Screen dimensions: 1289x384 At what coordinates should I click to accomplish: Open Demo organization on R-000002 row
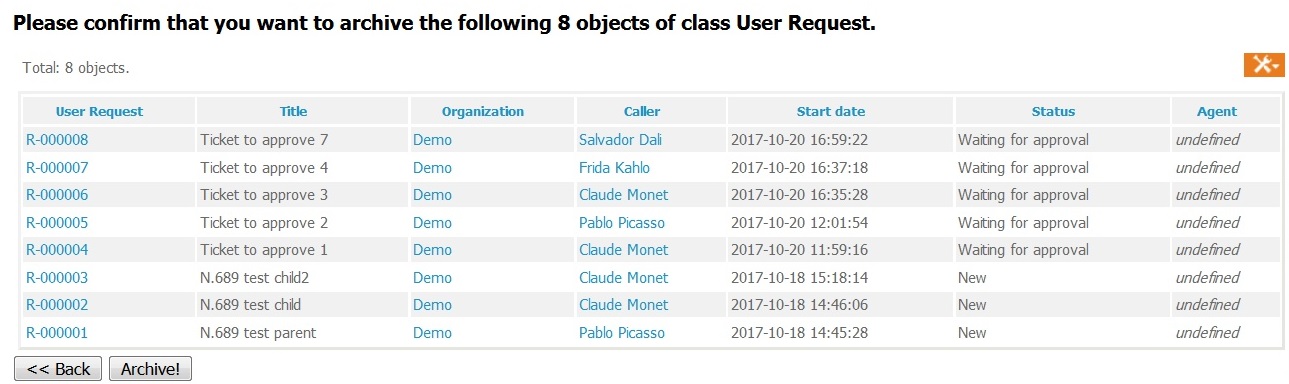coord(432,305)
